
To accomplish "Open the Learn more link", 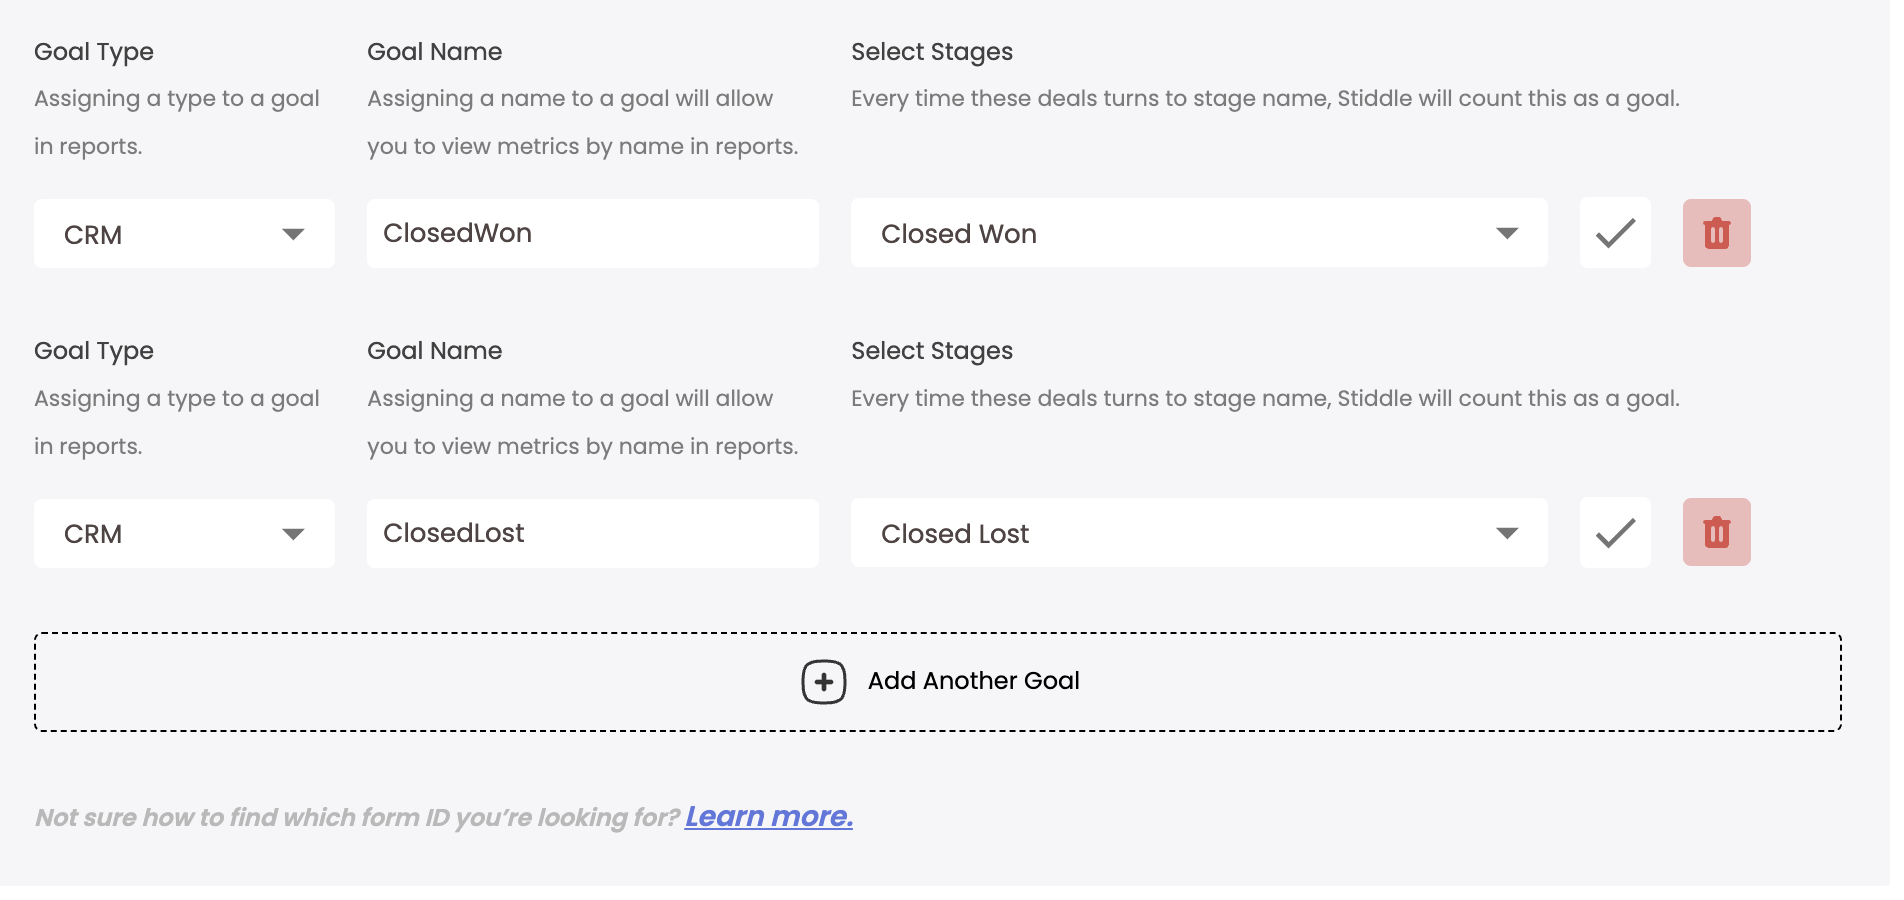I will coord(768,817).
